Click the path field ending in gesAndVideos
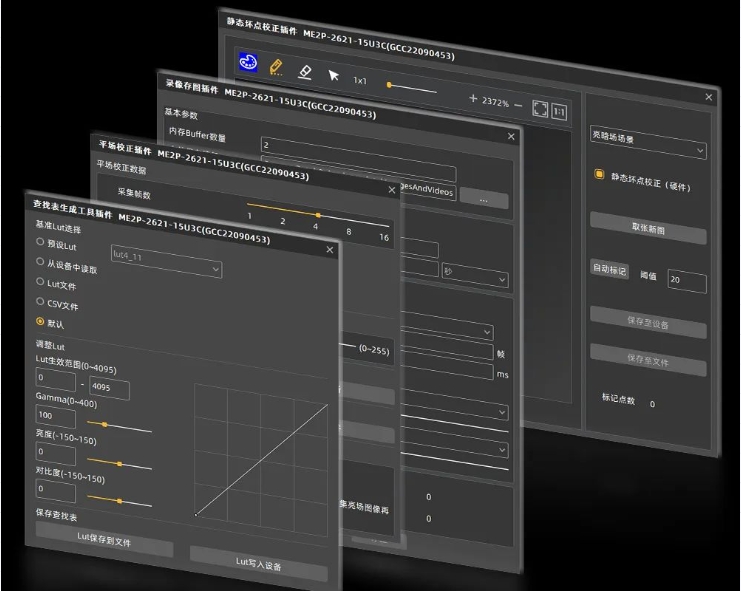Viewport: 741px width, 591px height. coord(428,190)
